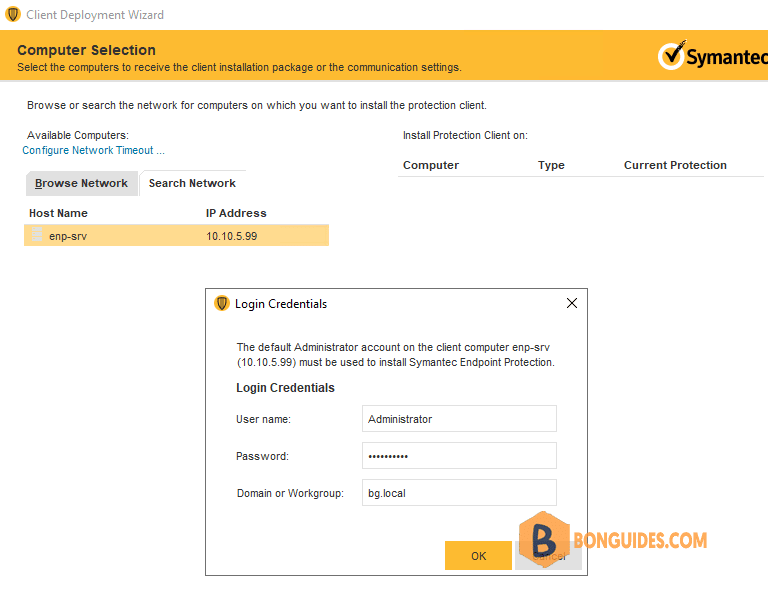Close the Login Credentials dialog
The image size is (768, 605).
coord(572,303)
